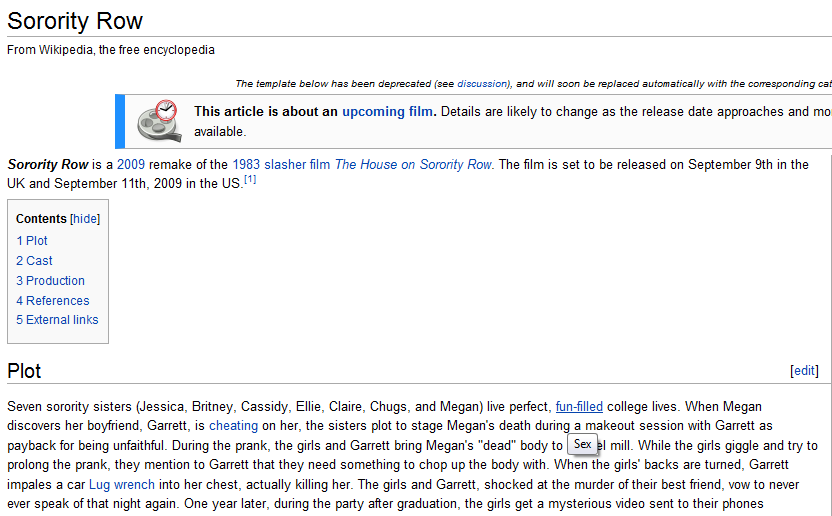
Task: Jump to '5 External links' in Contents
Action: 57,320
